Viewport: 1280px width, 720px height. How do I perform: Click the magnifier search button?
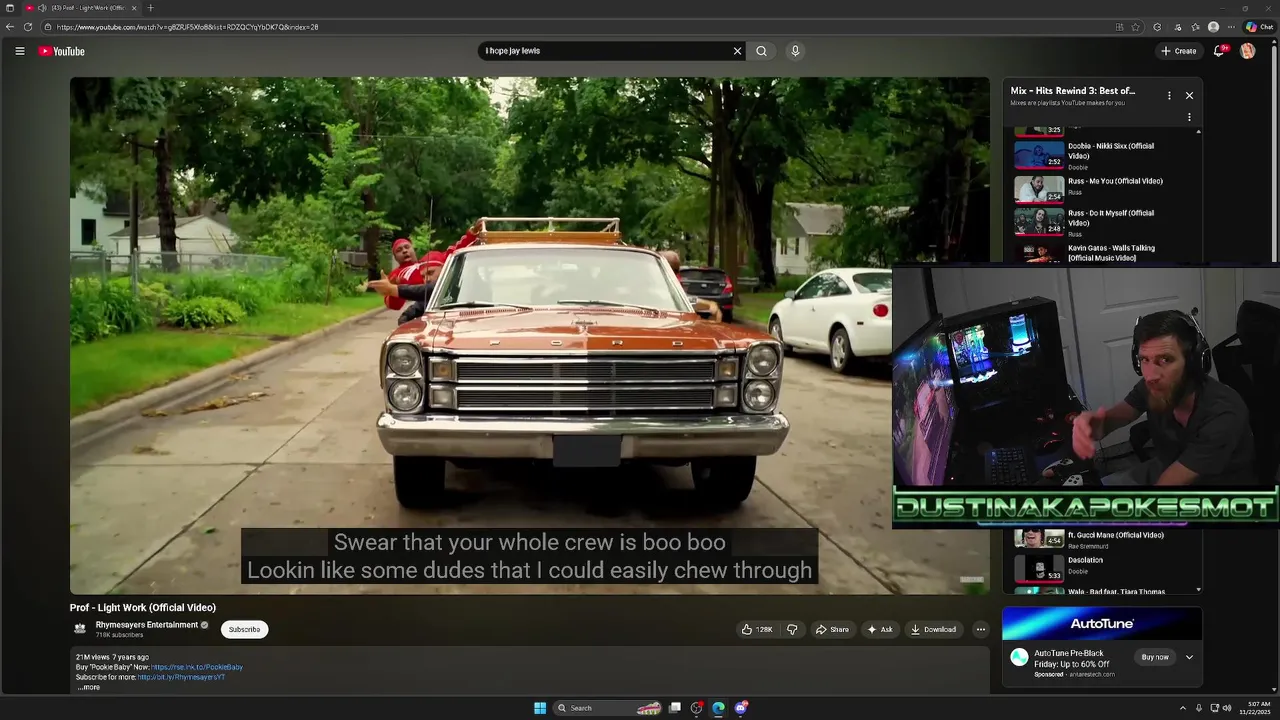point(761,51)
